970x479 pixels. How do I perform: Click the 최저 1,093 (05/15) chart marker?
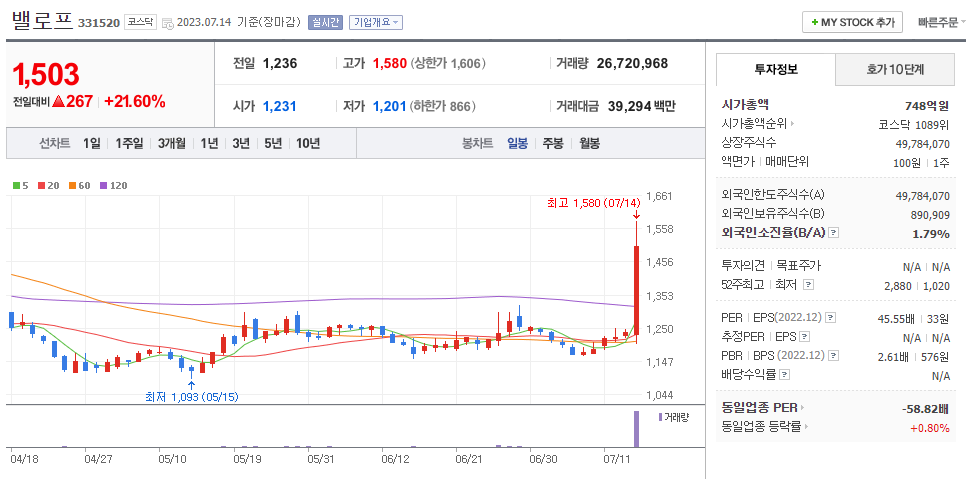pyautogui.click(x=191, y=397)
